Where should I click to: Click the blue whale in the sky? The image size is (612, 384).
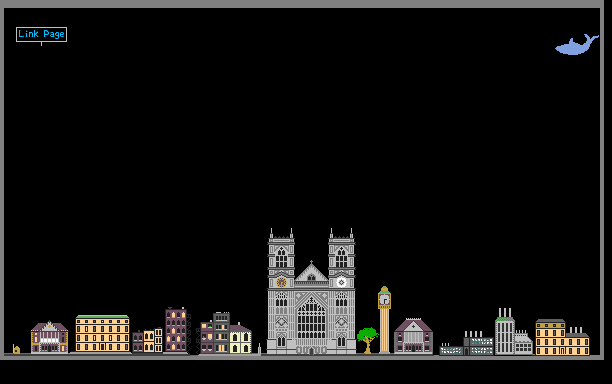576,45
